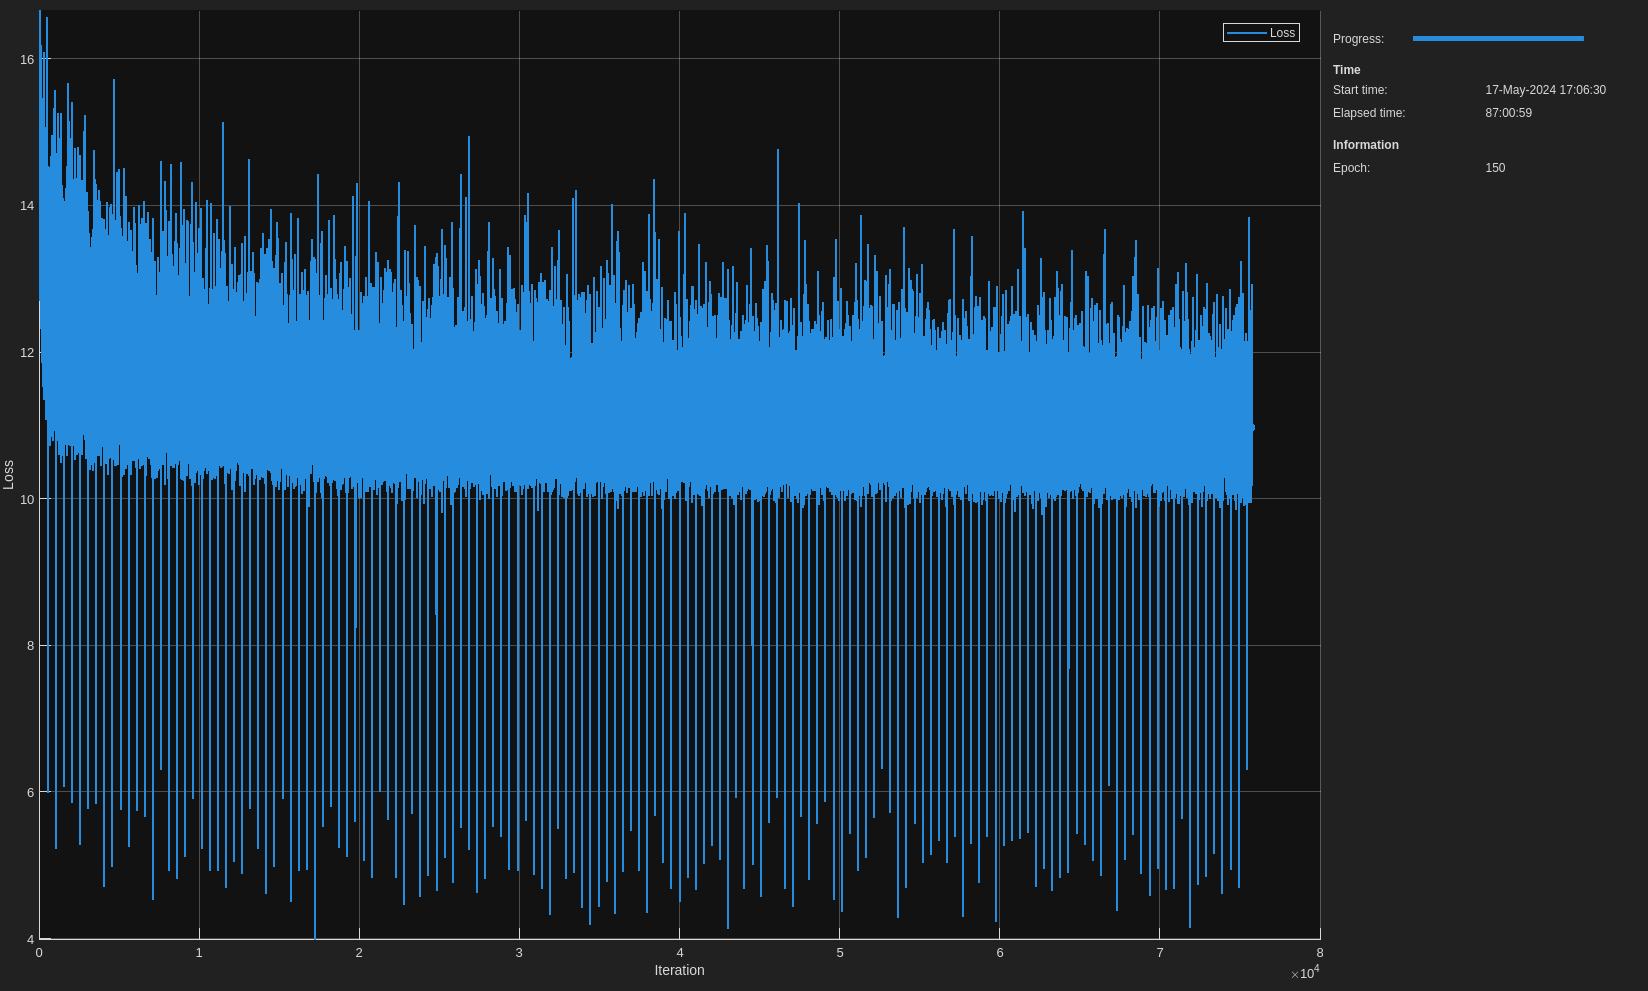
Task: Click the Progress label
Action: (1358, 39)
